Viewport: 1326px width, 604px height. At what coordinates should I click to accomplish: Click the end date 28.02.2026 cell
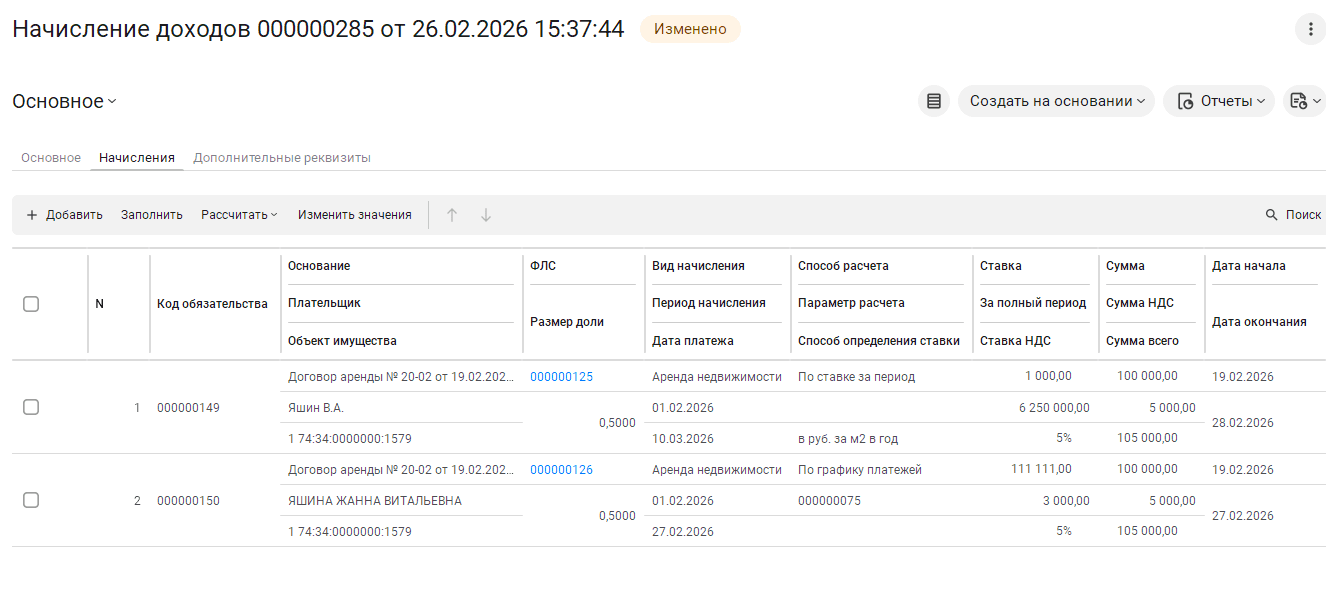pos(1243,423)
